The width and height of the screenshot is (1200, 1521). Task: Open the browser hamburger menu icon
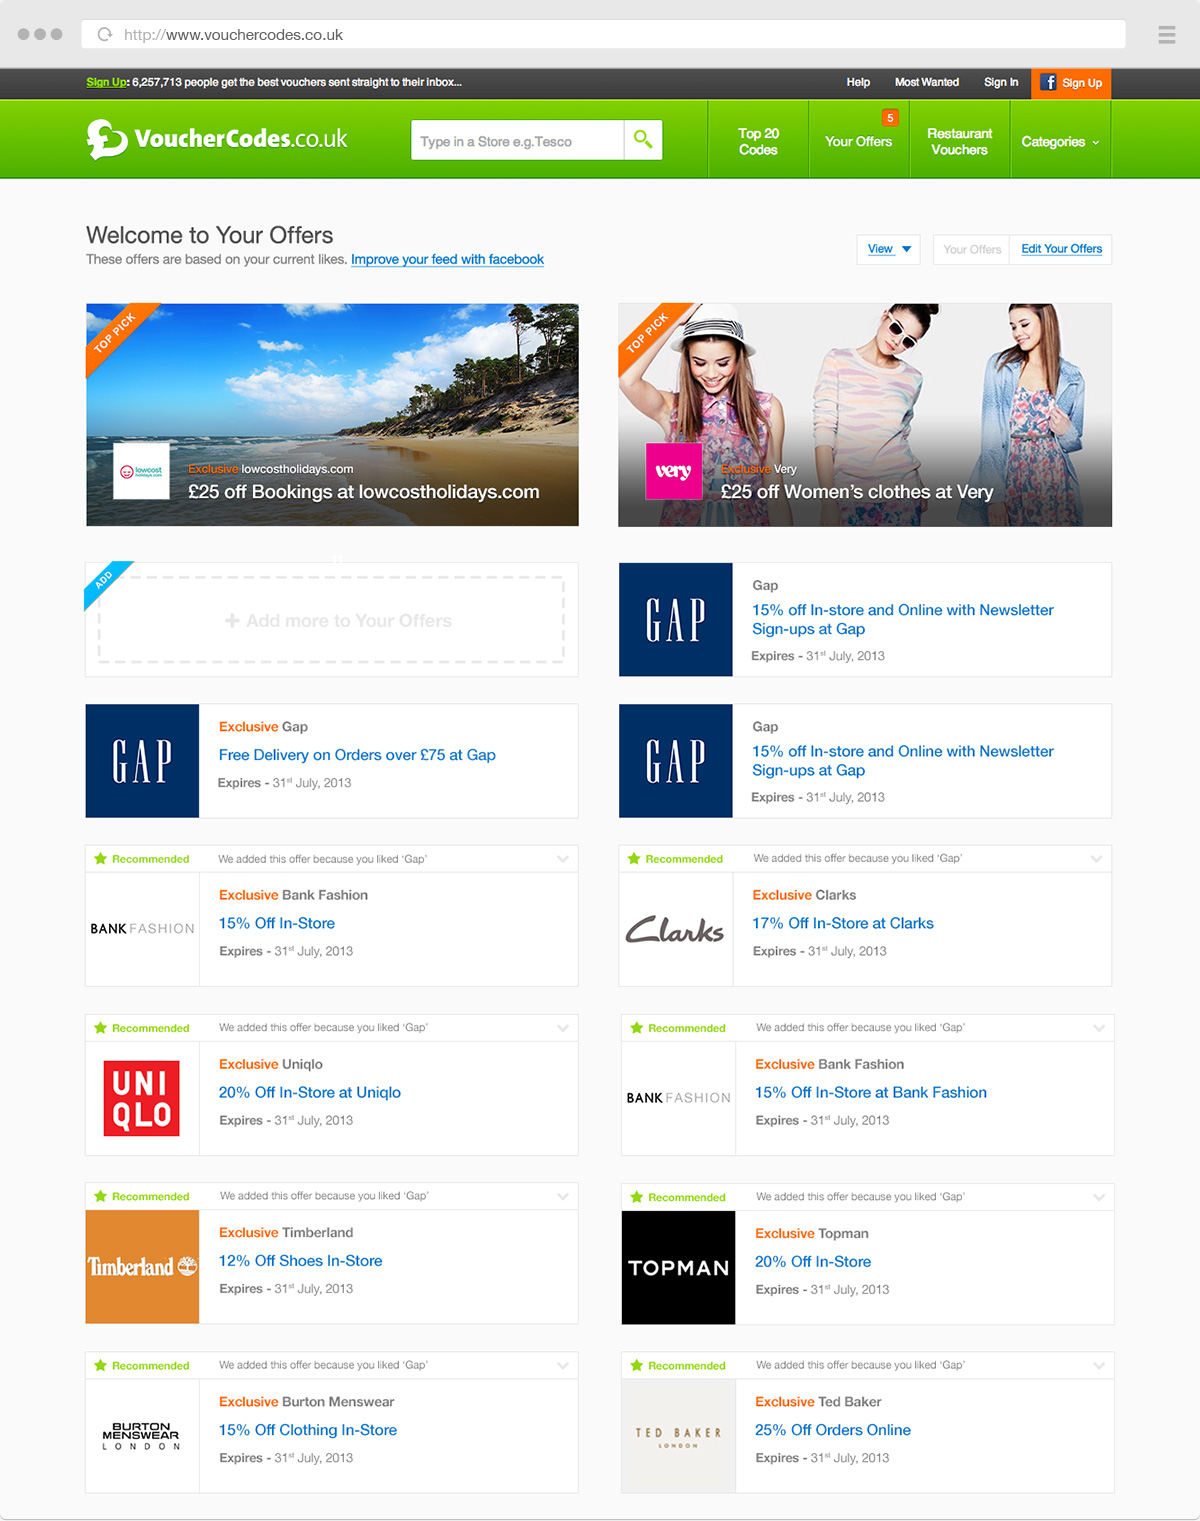click(1166, 35)
